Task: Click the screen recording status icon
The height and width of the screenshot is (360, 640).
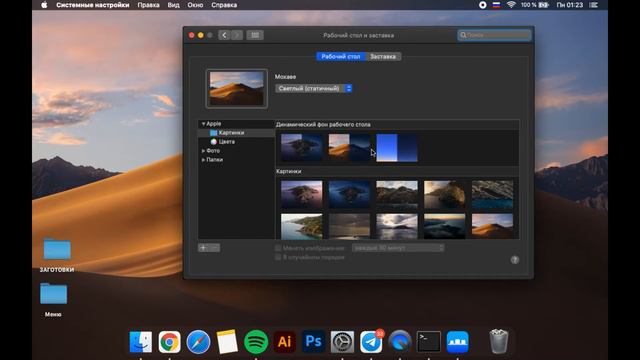Action: (x=482, y=5)
